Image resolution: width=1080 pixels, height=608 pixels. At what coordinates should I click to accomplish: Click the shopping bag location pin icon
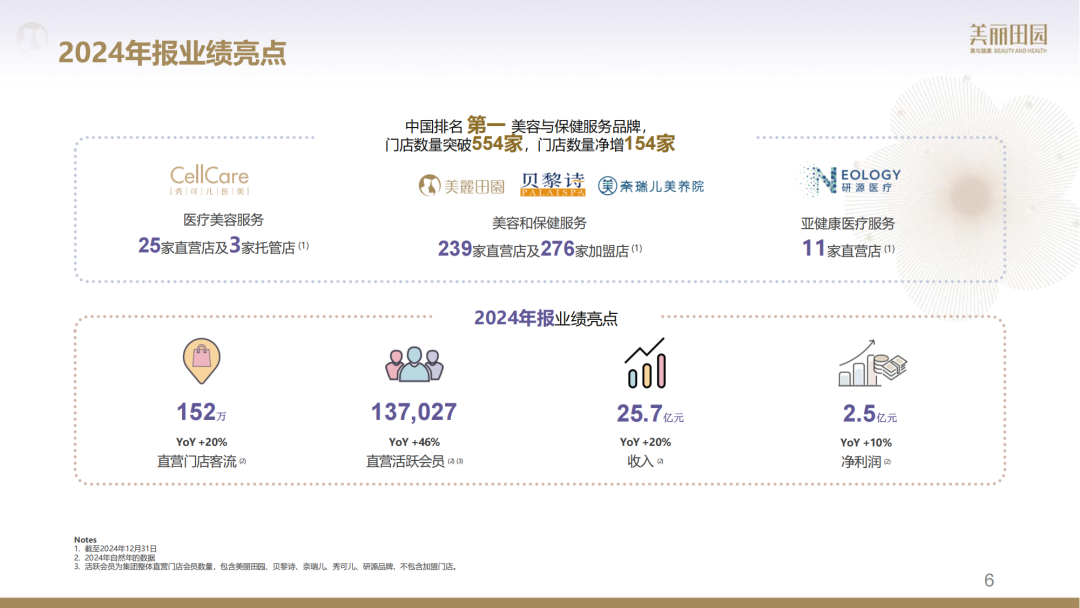click(201, 361)
